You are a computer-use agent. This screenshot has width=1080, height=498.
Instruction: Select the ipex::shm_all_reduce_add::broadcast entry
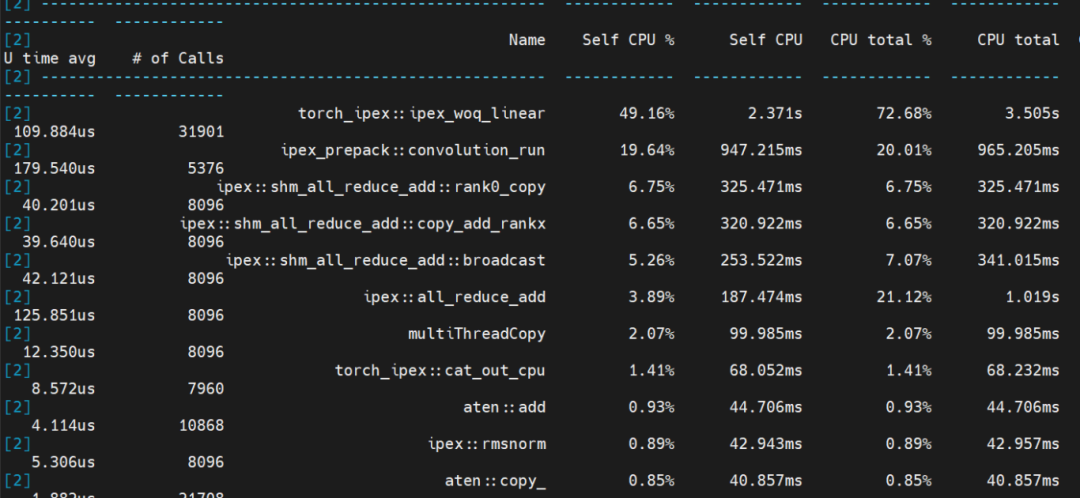click(x=385, y=260)
